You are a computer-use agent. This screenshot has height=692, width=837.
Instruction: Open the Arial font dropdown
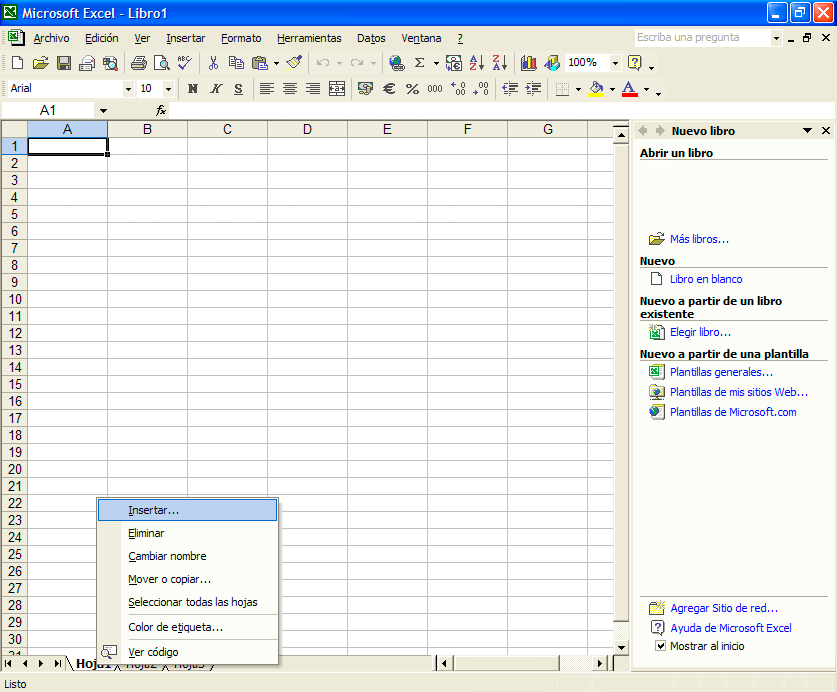point(128,89)
